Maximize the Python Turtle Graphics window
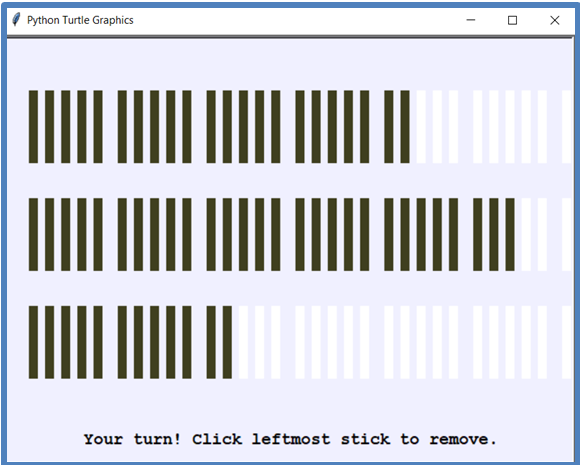Viewport: 580px width, 465px height. 512,20
